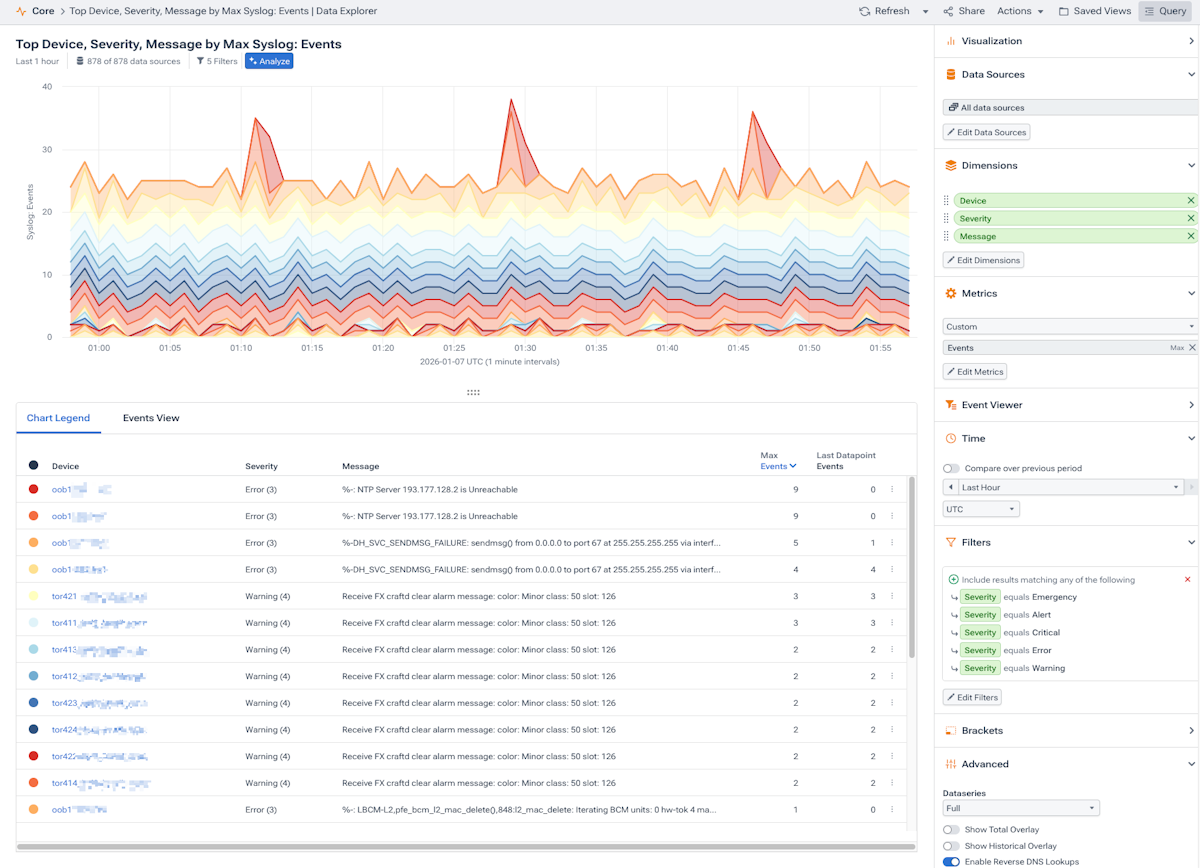Open tor413 device link
This screenshot has width=1200, height=868.
(x=100, y=650)
